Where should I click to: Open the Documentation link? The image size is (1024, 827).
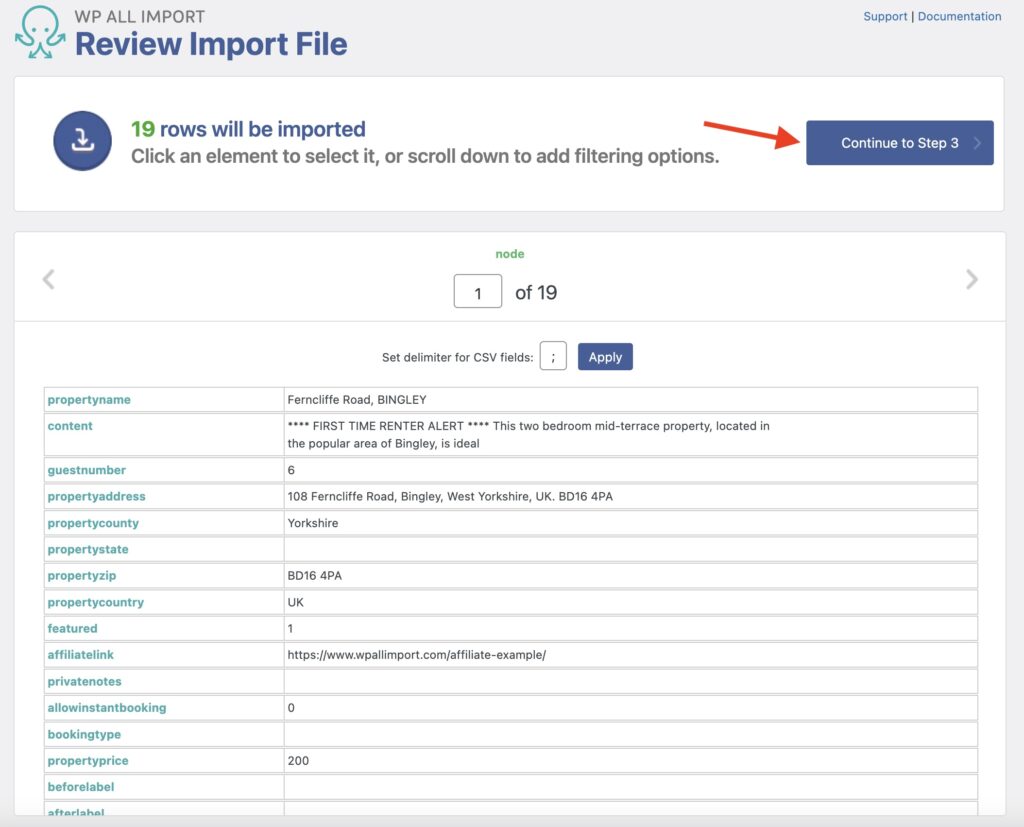[x=959, y=16]
